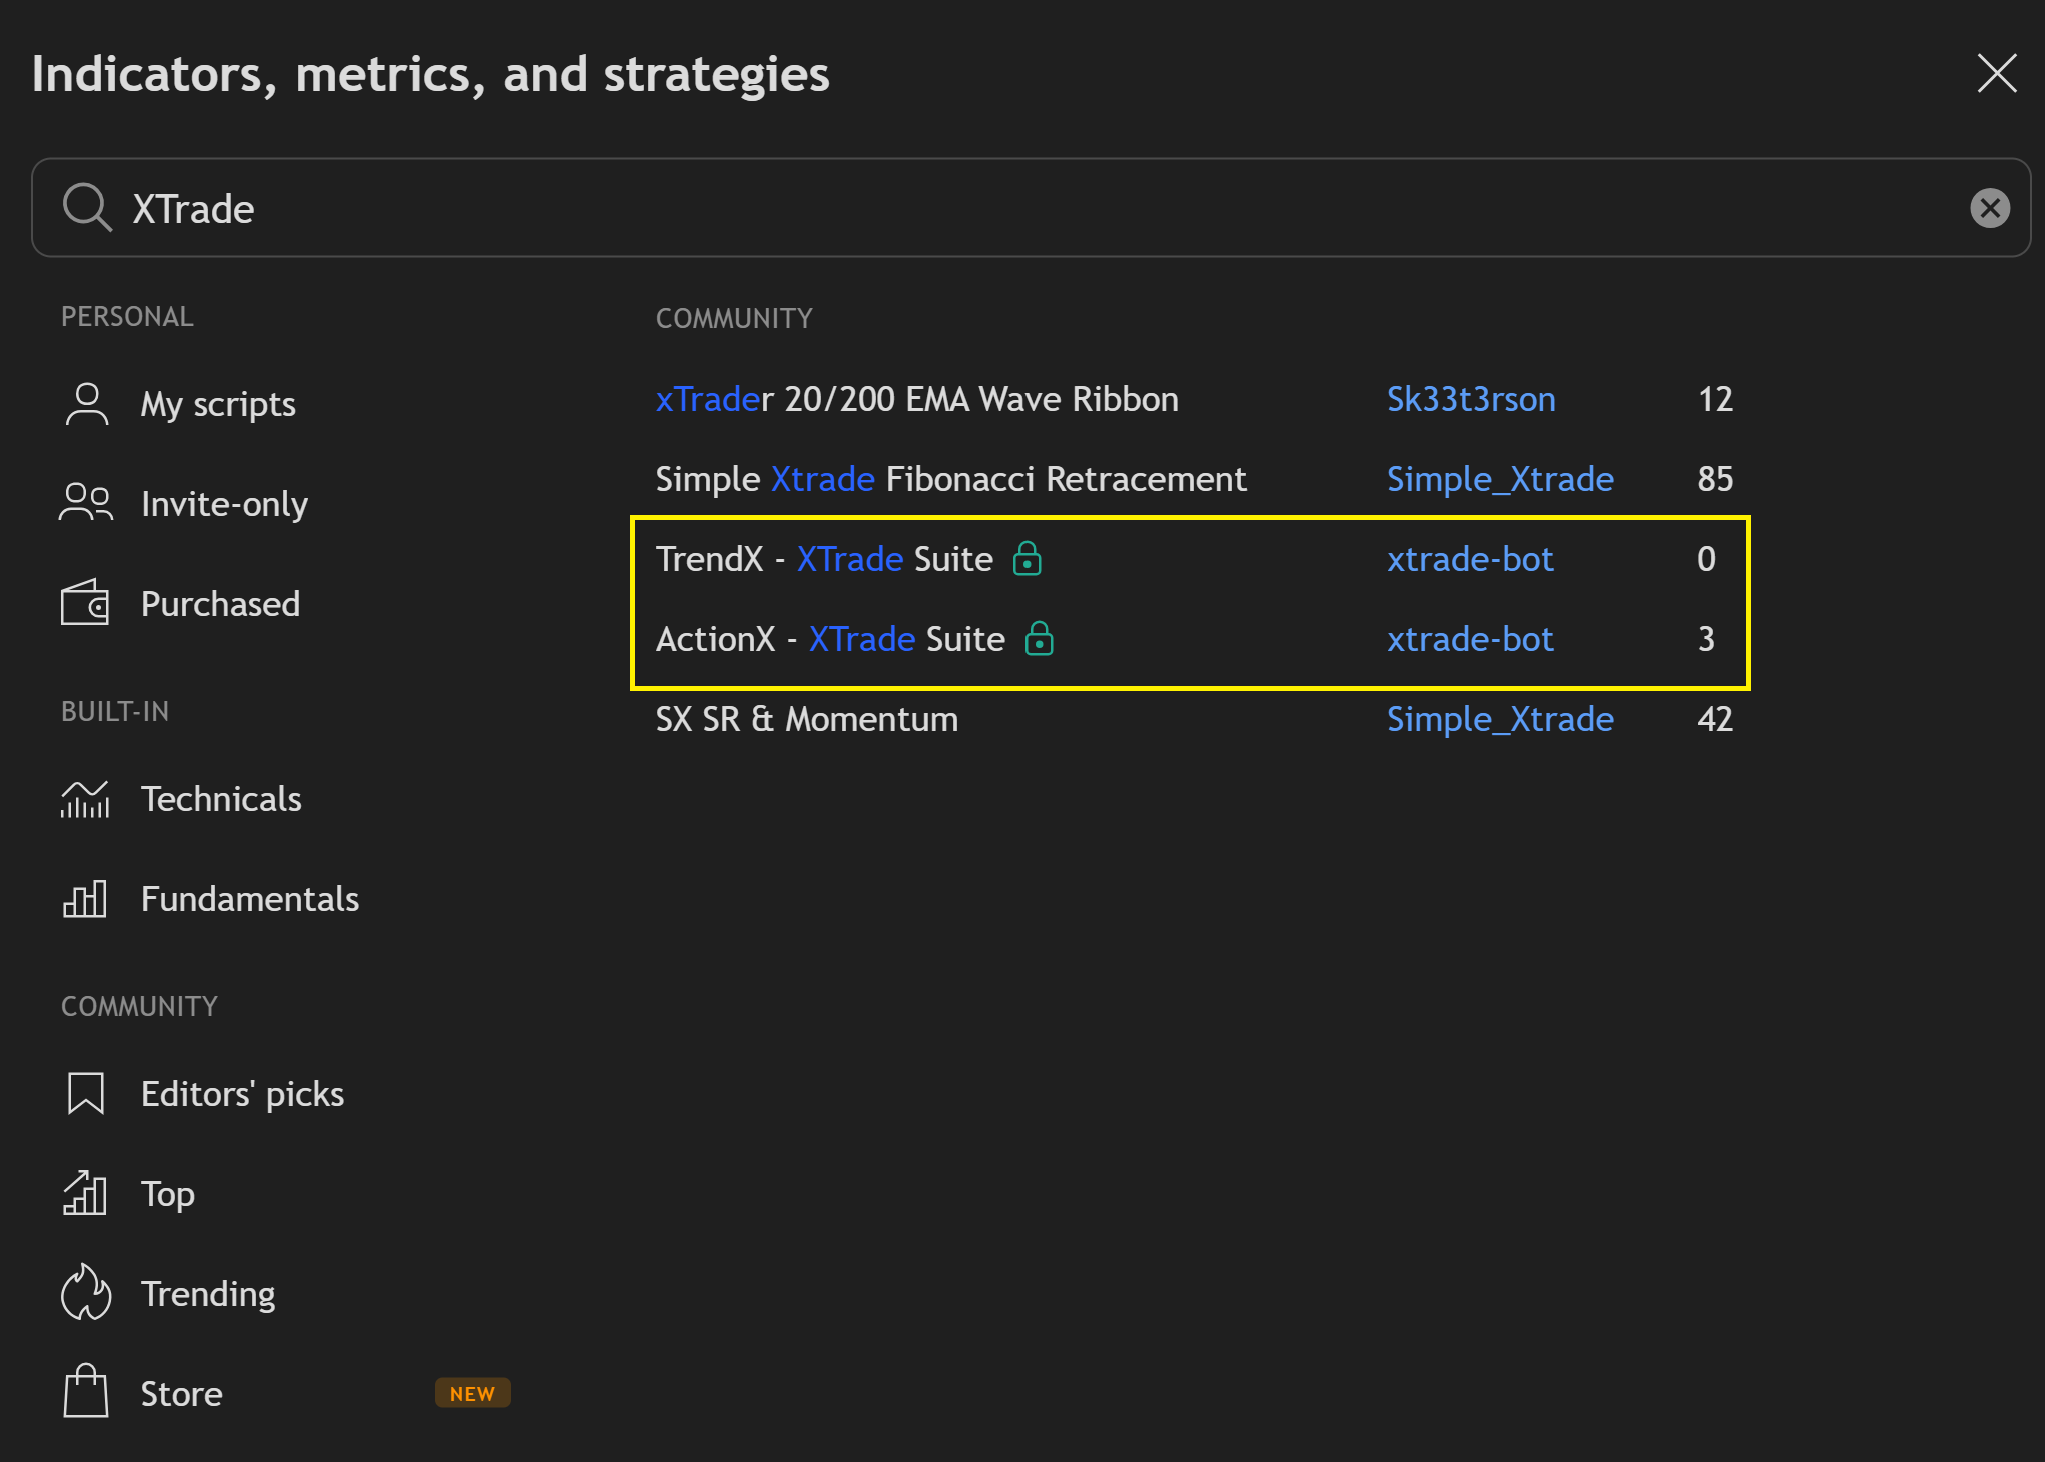The width and height of the screenshot is (2045, 1462).
Task: Click the lock icon beside ActionX
Action: (1039, 639)
